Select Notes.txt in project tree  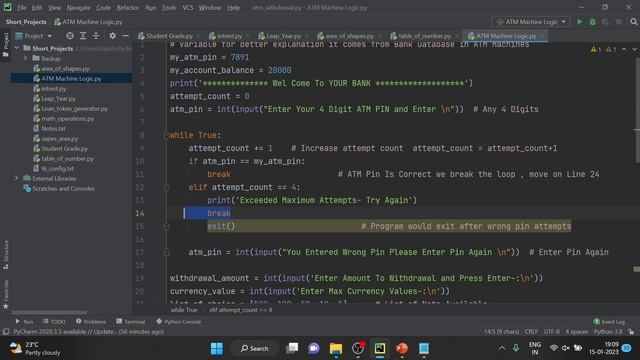pyautogui.click(x=53, y=128)
